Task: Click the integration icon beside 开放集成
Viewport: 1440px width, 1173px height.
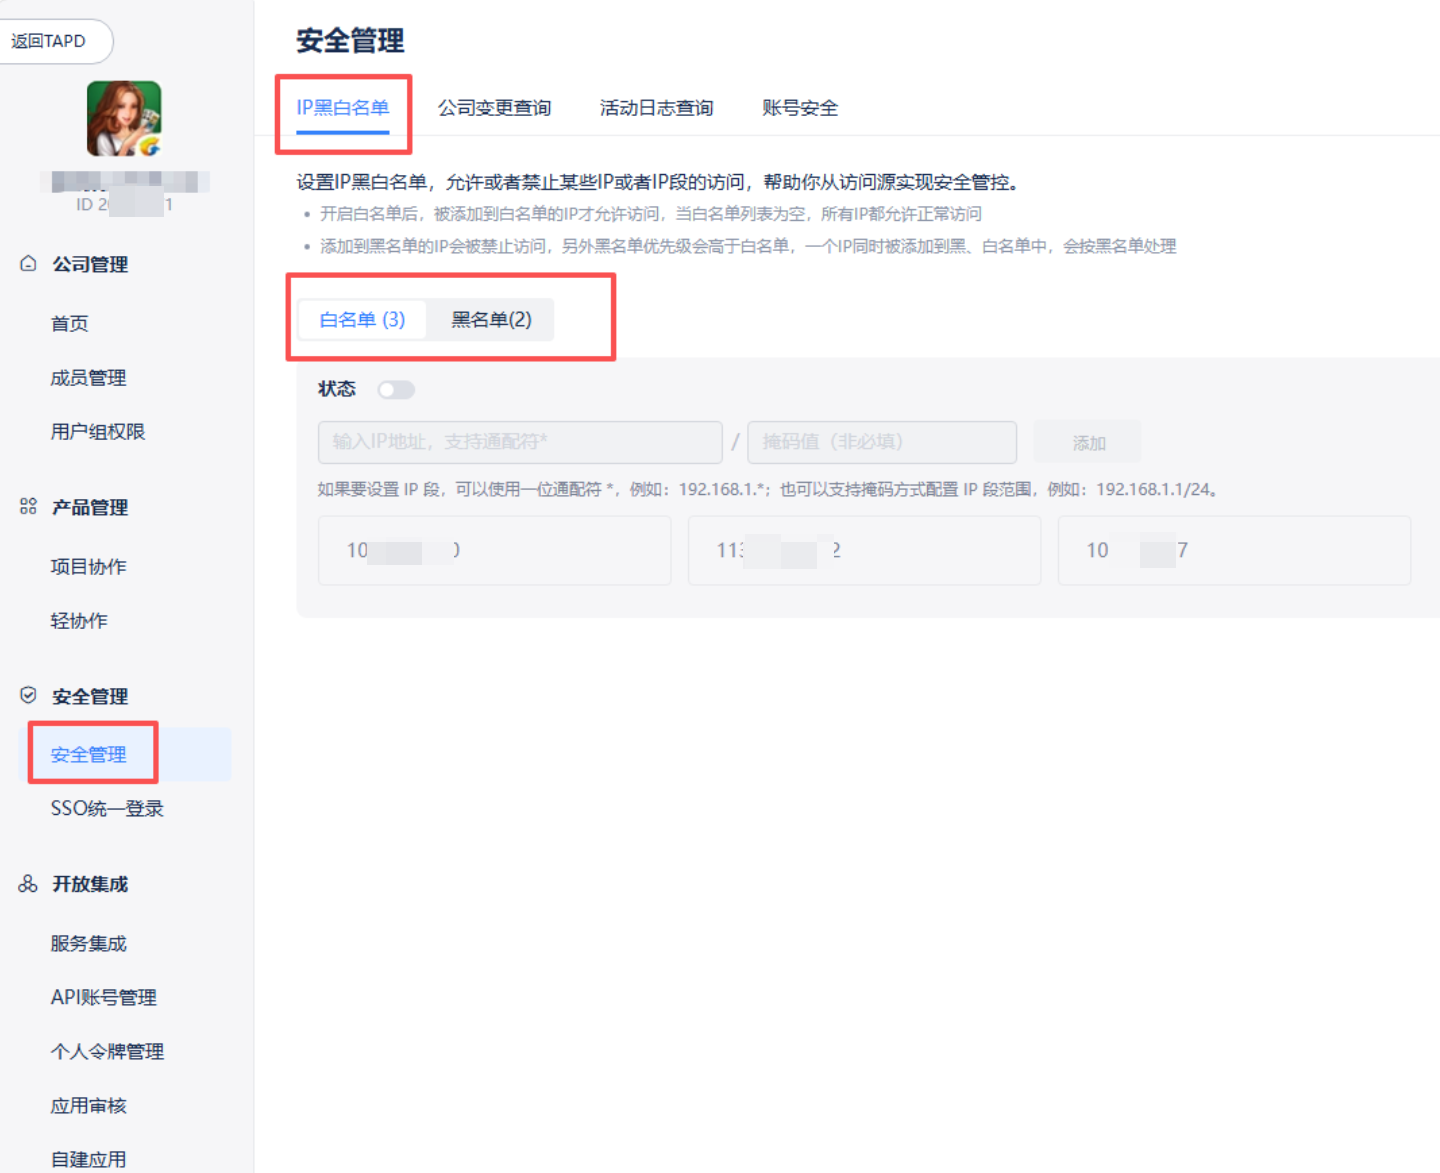Action: [x=28, y=884]
